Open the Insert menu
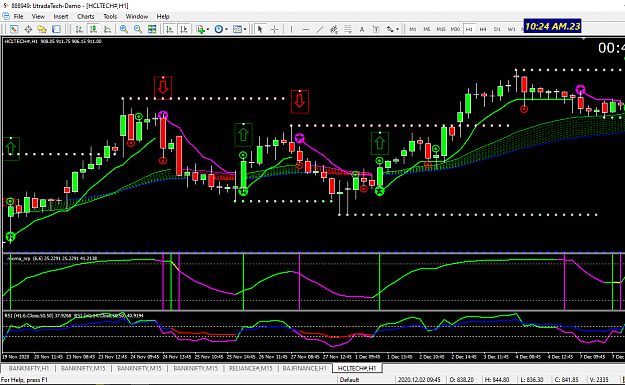 61,16
